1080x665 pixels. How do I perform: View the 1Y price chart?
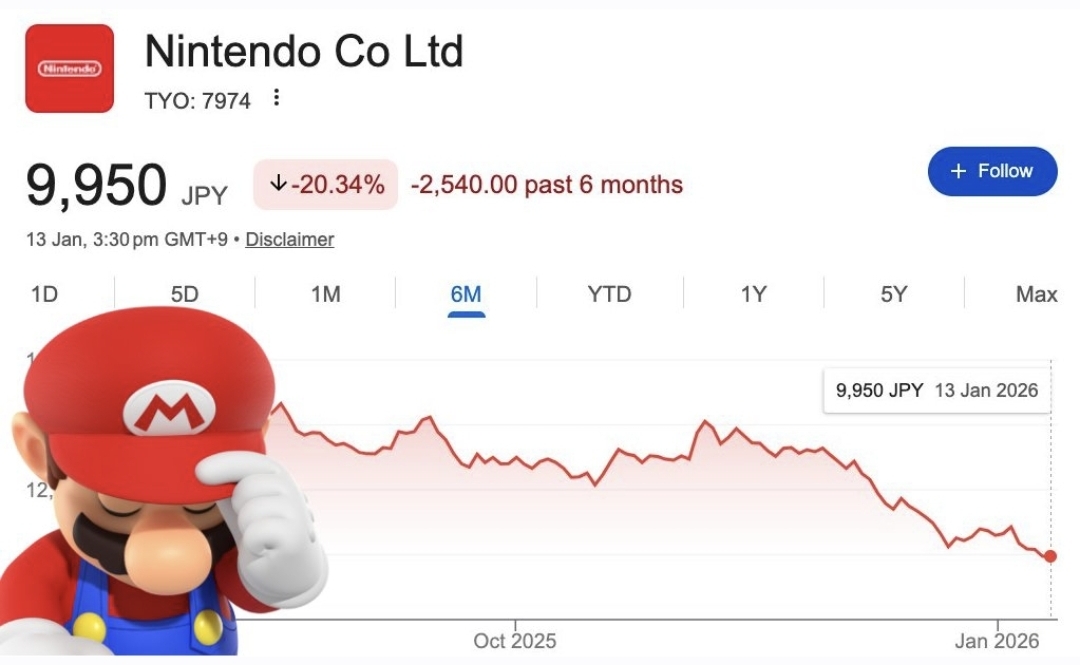click(x=753, y=294)
